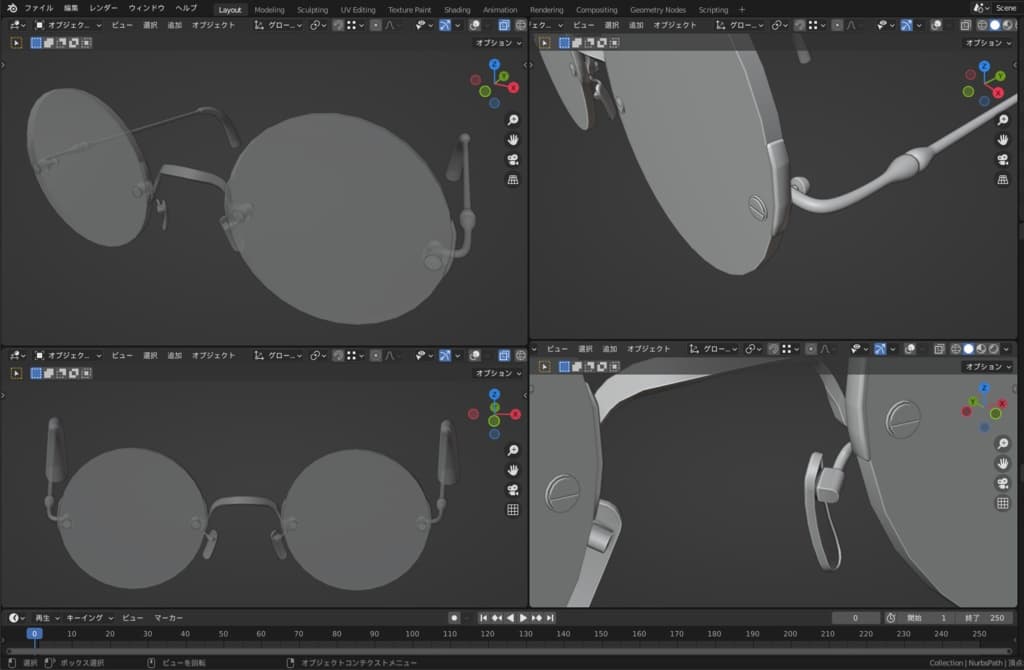The width and height of the screenshot is (1024, 670).
Task: Jump to the end frame in the timeline
Action: (x=548, y=618)
